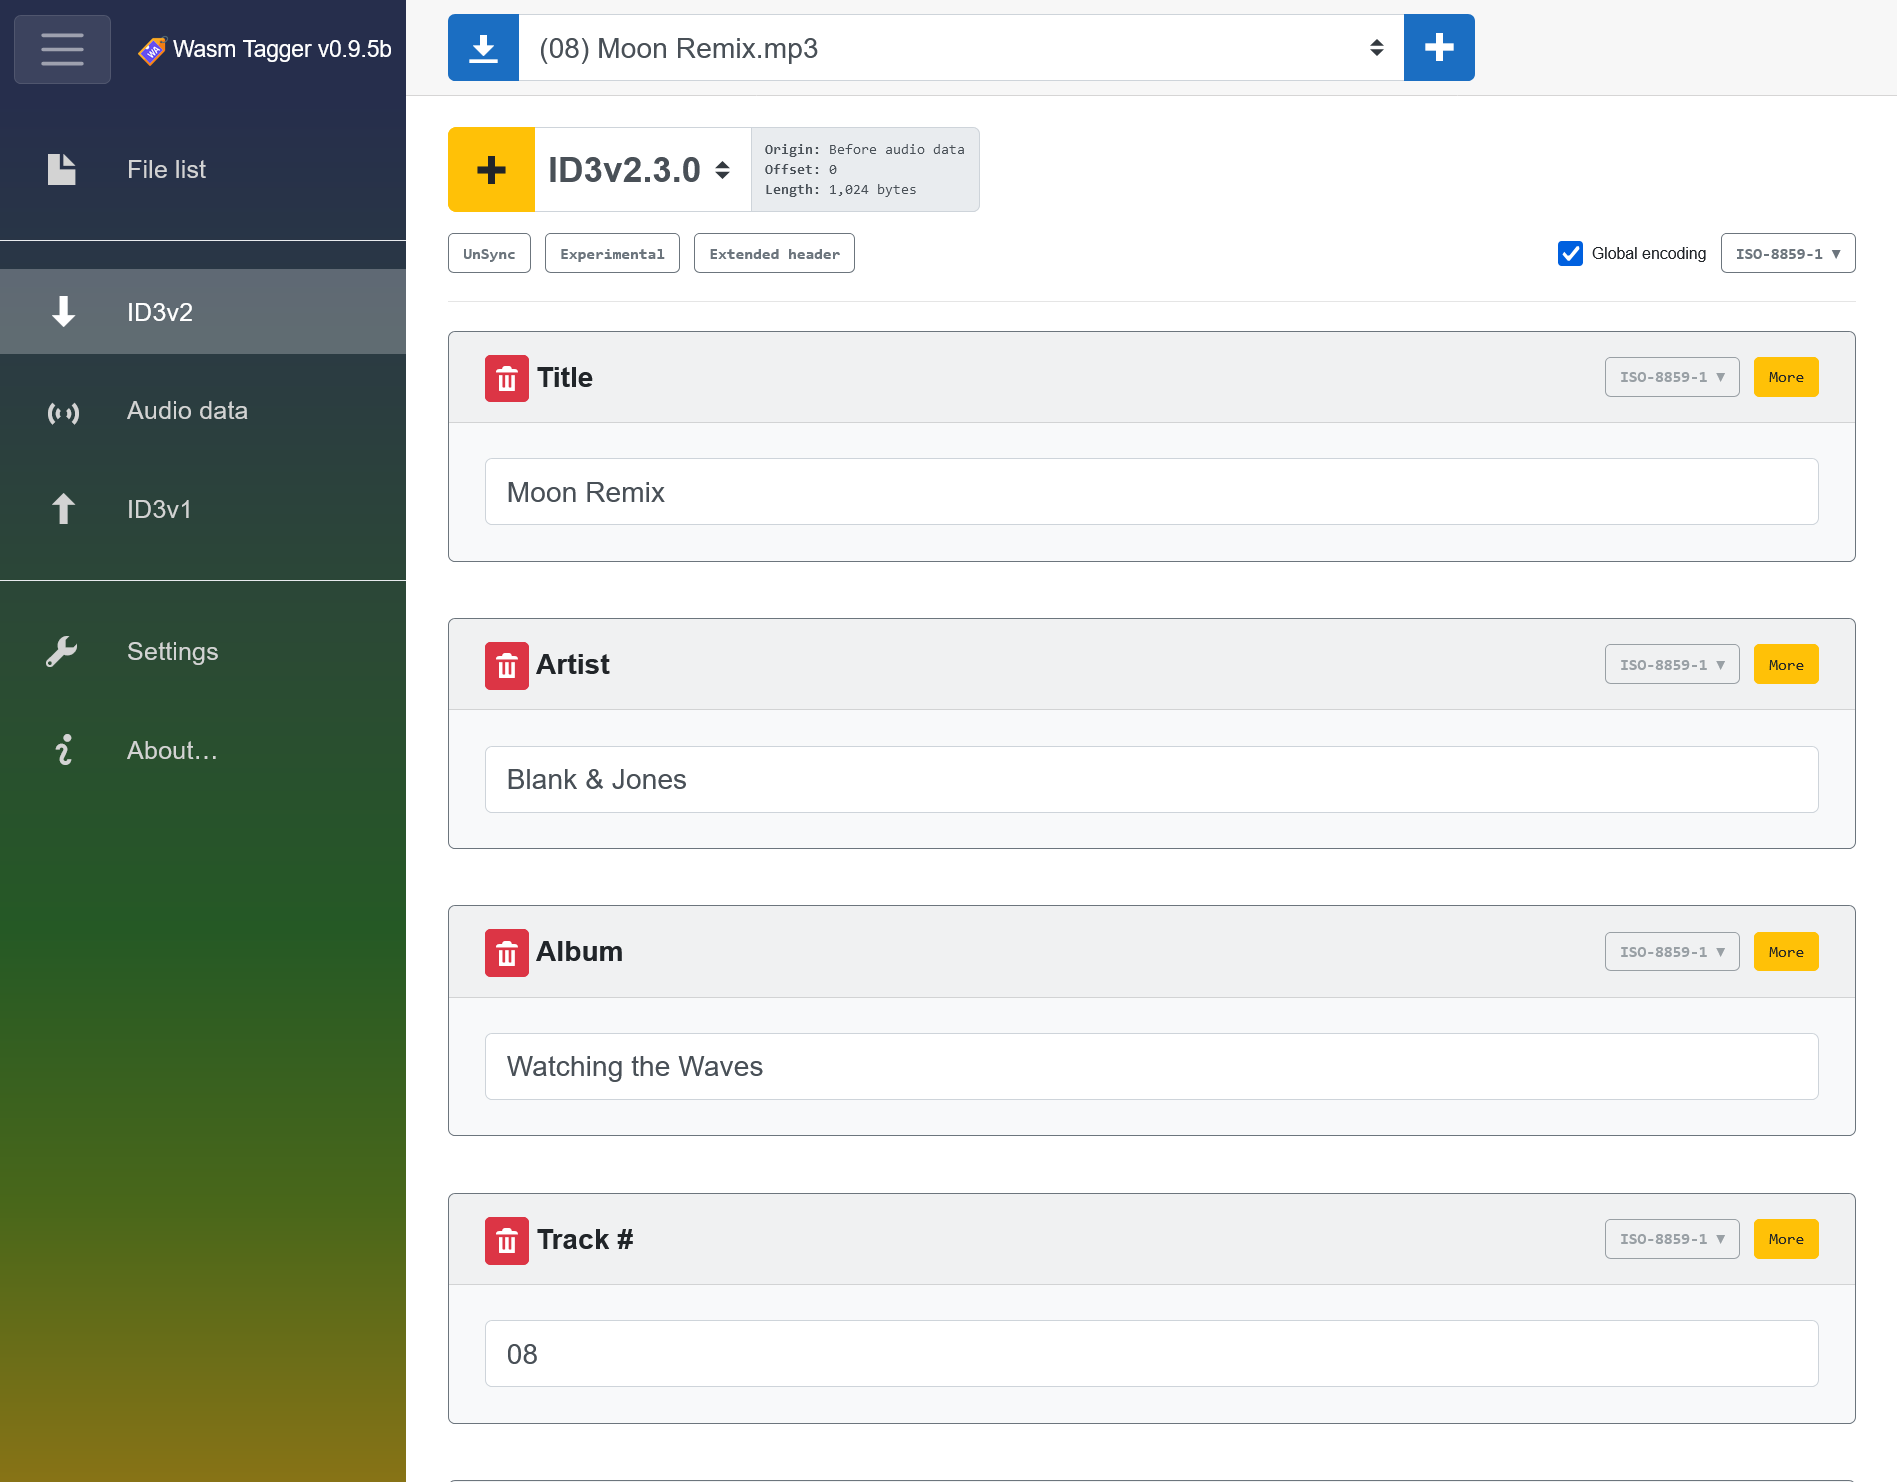Click the File list document icon
The image size is (1897, 1482).
62,169
